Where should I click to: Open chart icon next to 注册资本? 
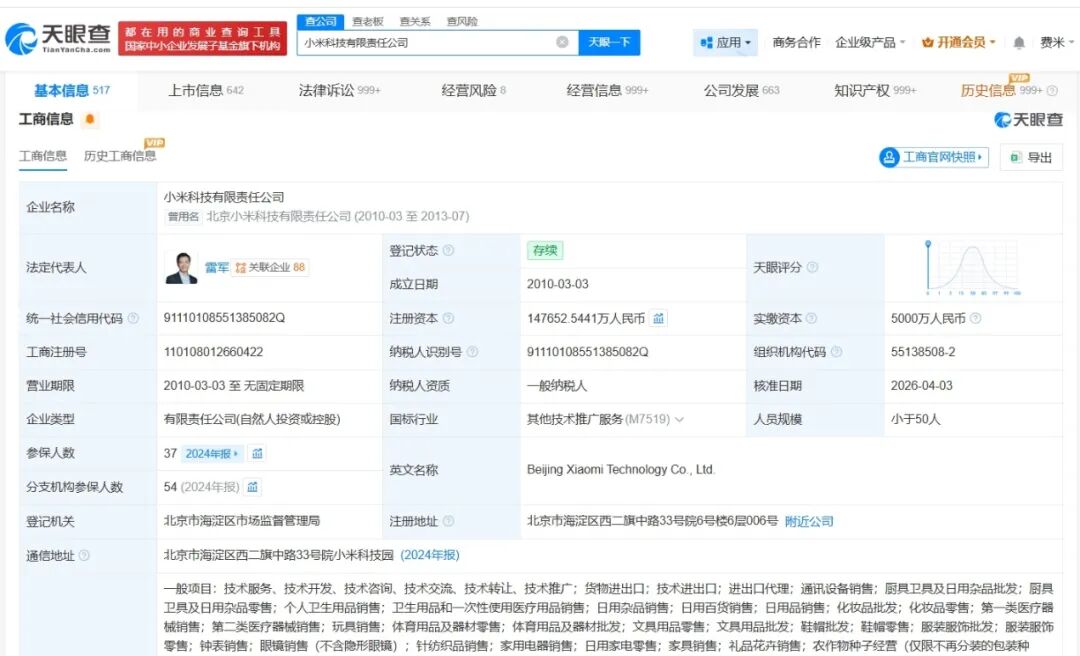point(658,318)
